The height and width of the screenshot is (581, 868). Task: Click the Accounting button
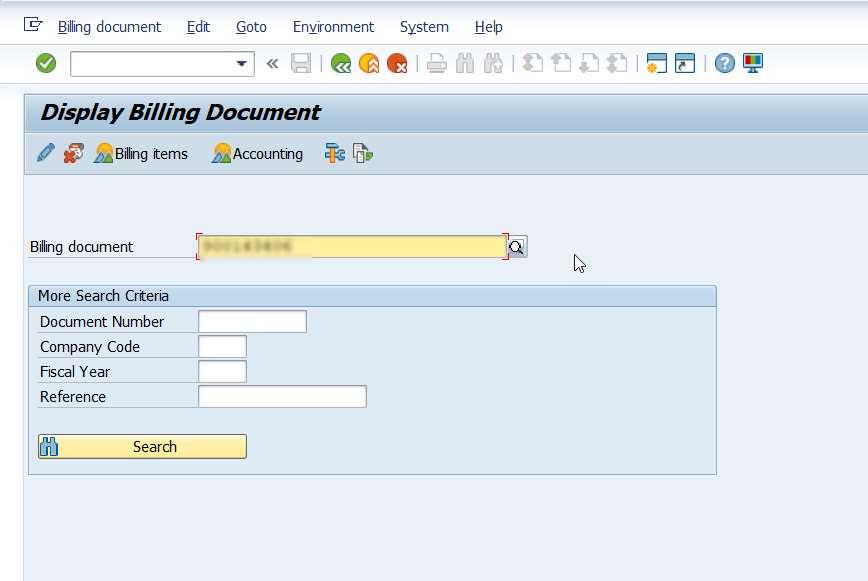click(x=257, y=153)
